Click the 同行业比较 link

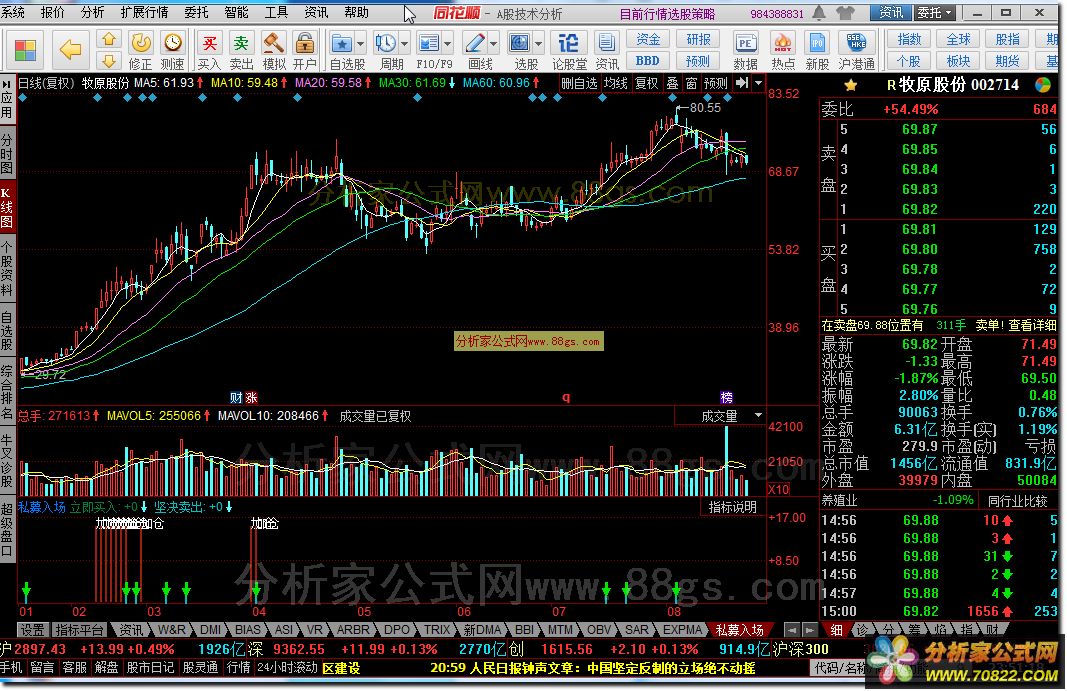1017,501
